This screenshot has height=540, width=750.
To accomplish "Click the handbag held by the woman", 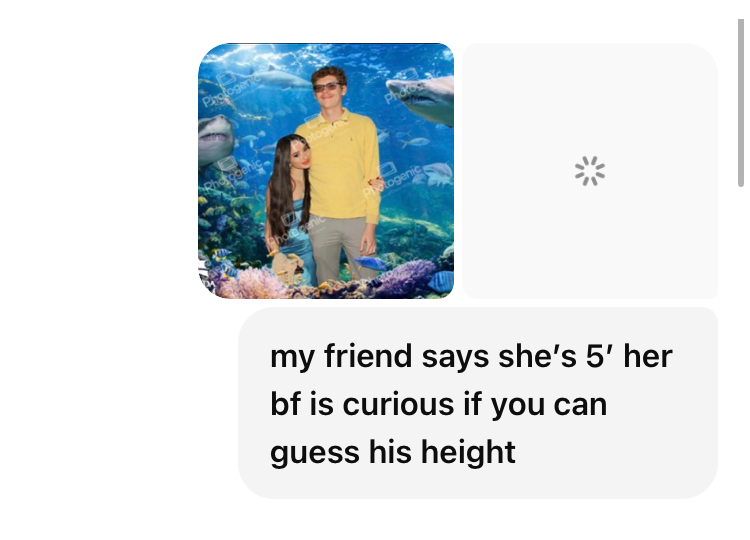I will coord(288,268).
